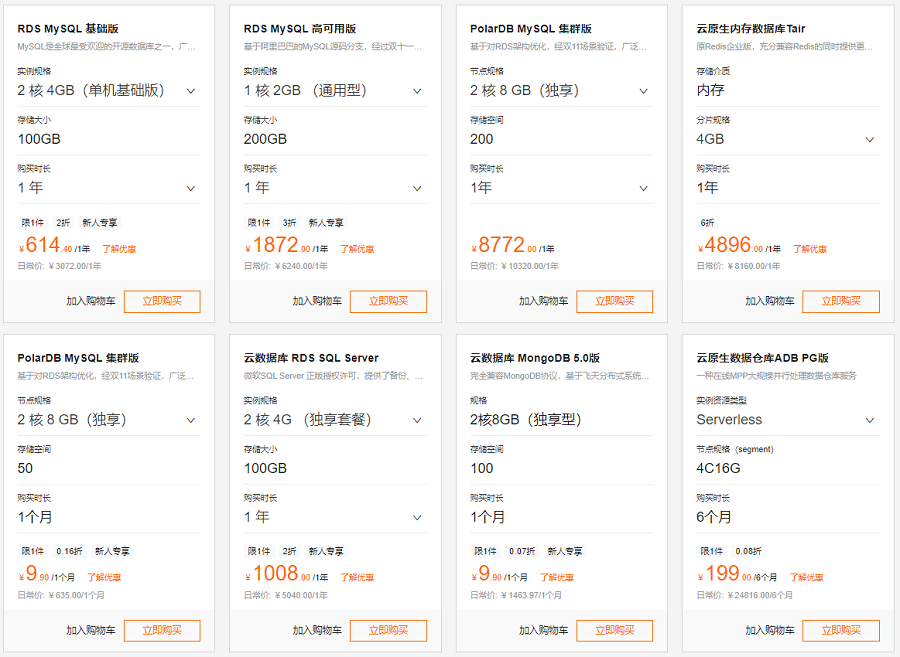
Task: Click the 云原生数据仓库ADB PG版 title
Action: click(762, 358)
